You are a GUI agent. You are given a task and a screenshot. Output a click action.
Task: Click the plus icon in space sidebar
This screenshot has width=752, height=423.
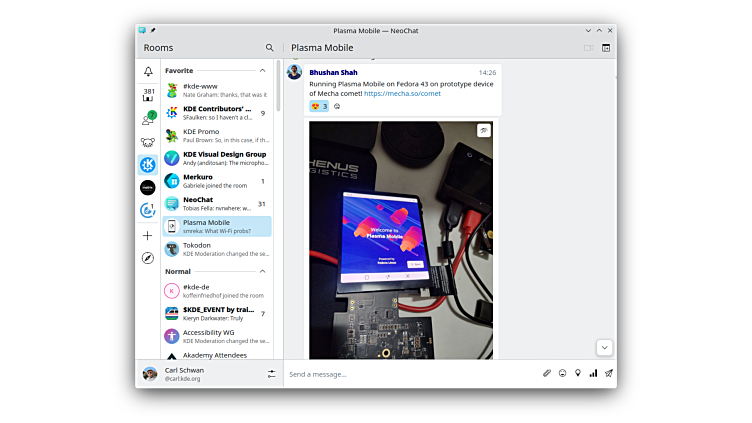[x=148, y=236]
